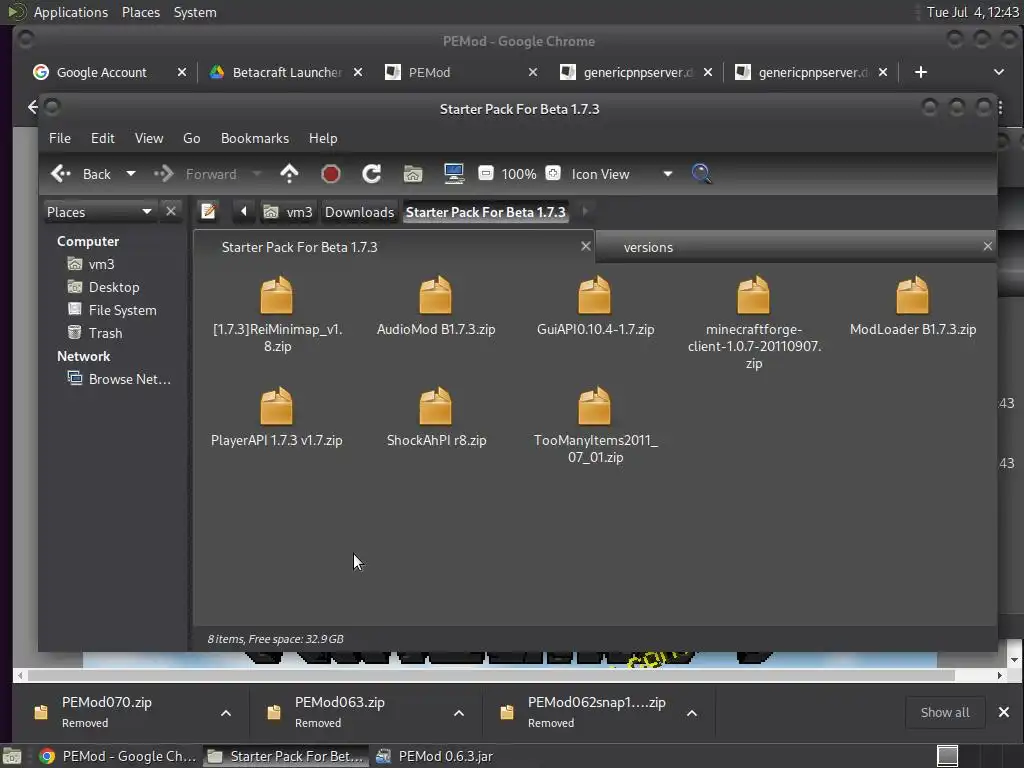Viewport: 1024px width, 768px height.
Task: Open Places menu in top panel
Action: click(140, 12)
